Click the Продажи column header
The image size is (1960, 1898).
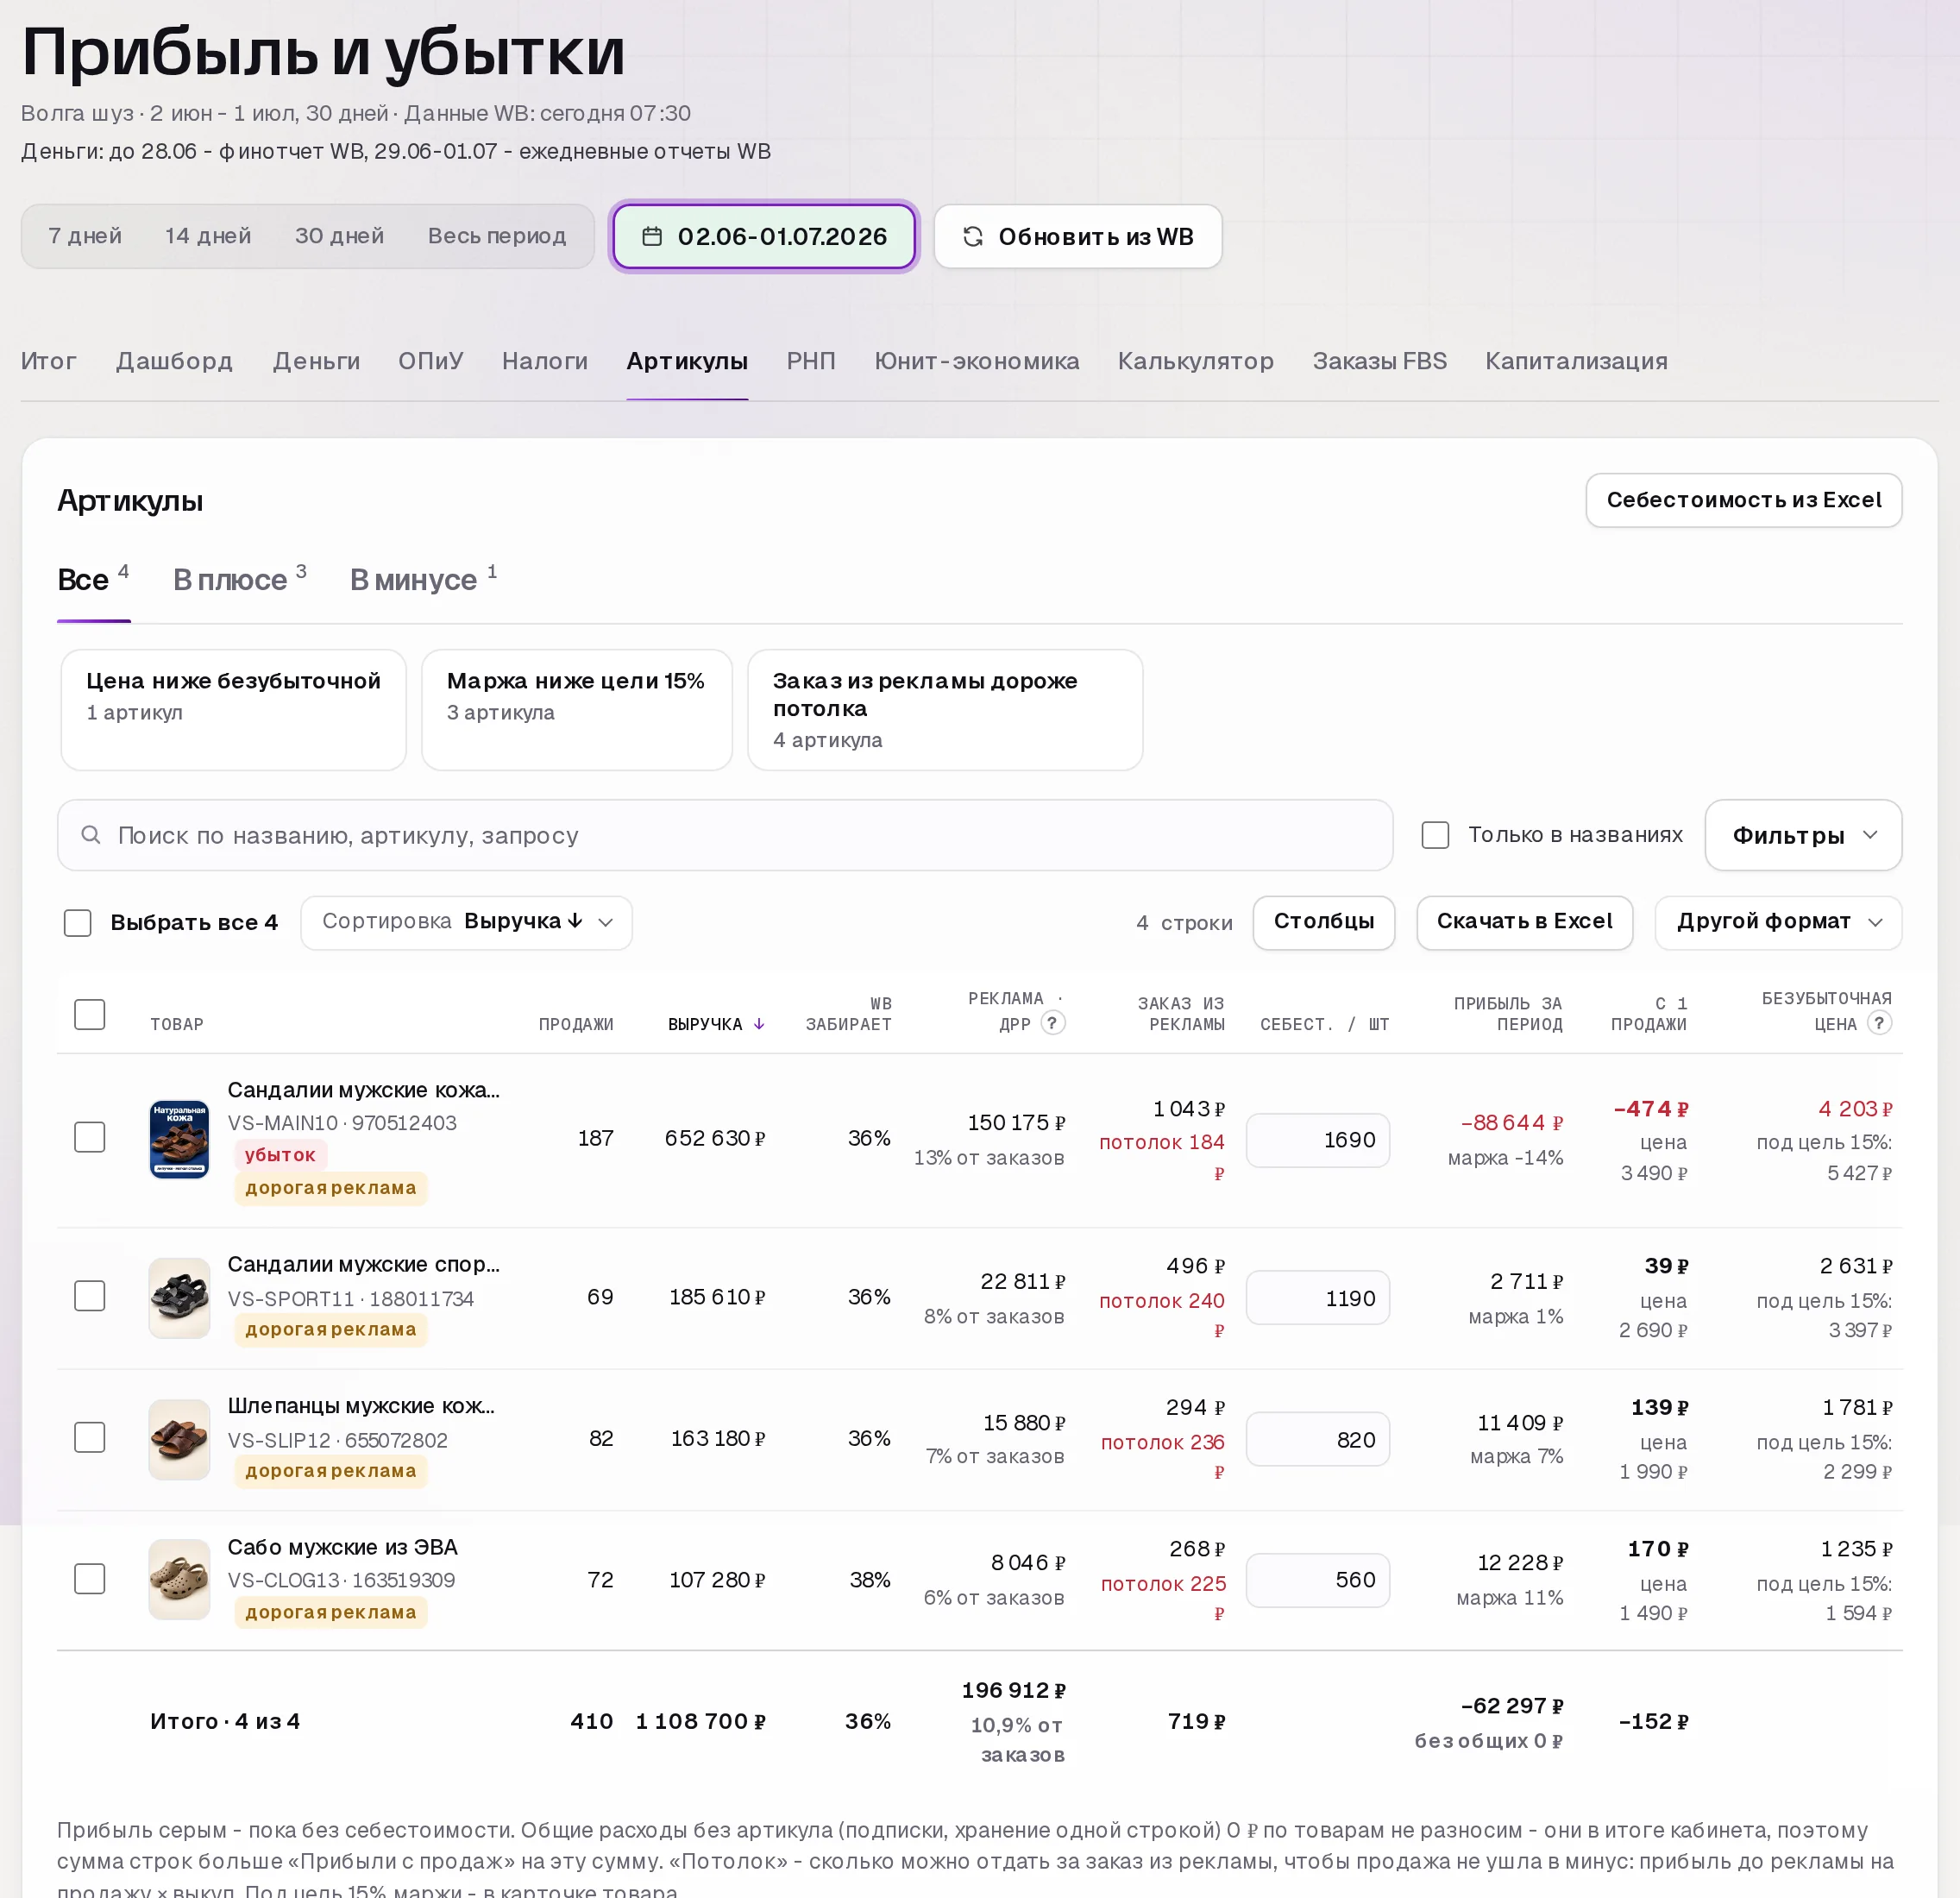tap(576, 1024)
